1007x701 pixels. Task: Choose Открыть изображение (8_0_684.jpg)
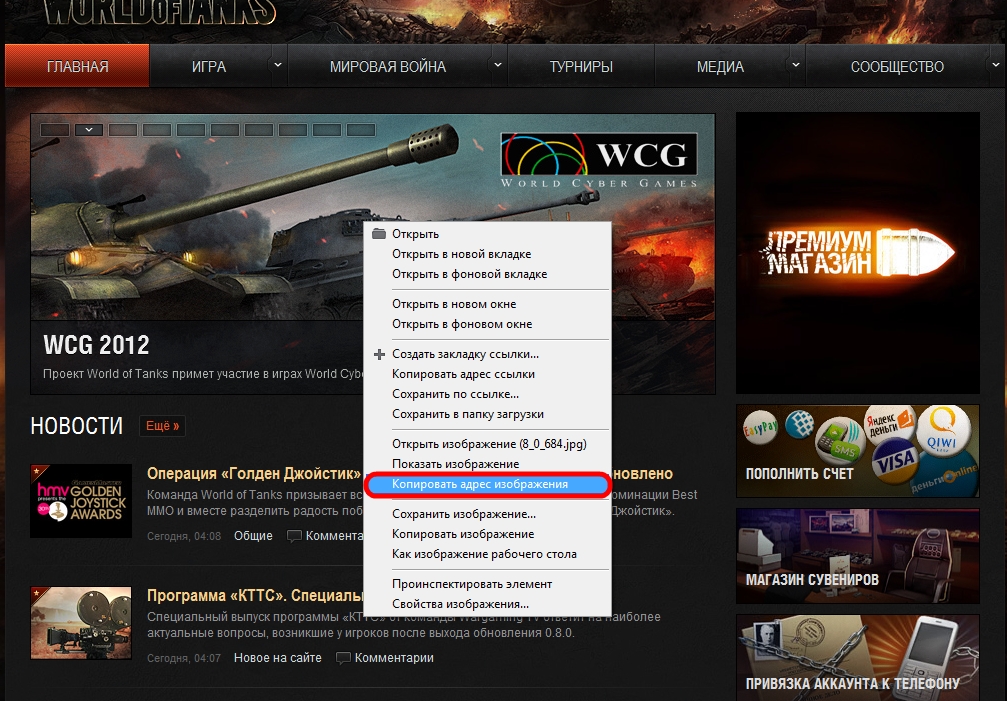point(487,444)
